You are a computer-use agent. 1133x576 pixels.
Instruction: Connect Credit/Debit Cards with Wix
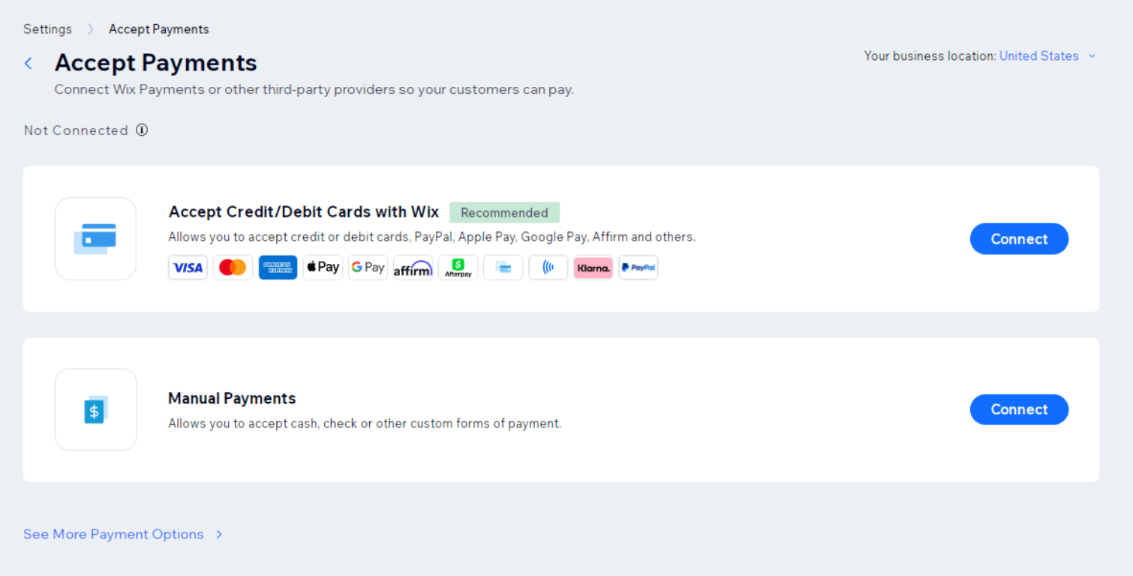pyautogui.click(x=1019, y=239)
